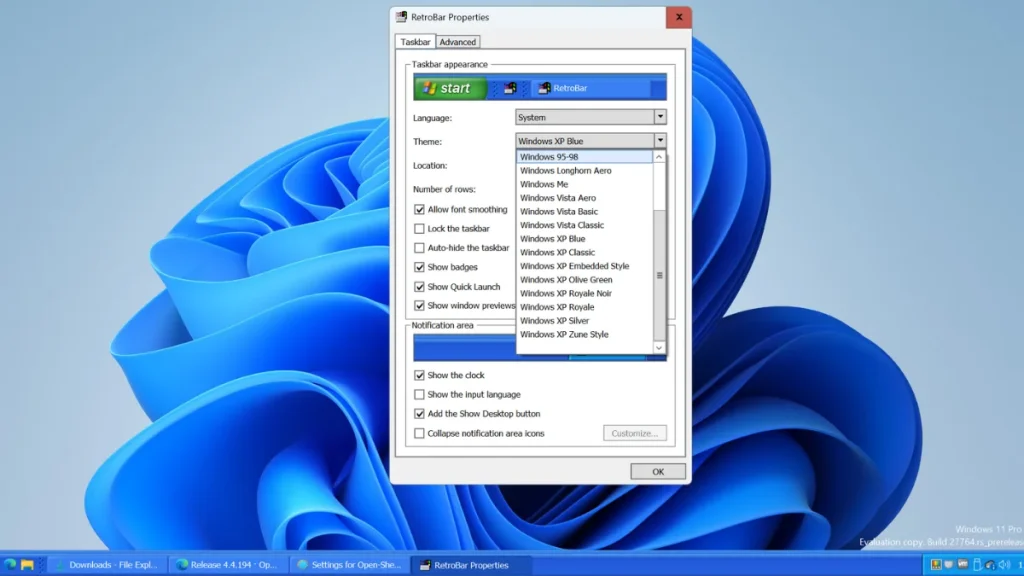Screen dimensions: 1024x576
Task: Enable Show the input language
Action: click(x=419, y=394)
